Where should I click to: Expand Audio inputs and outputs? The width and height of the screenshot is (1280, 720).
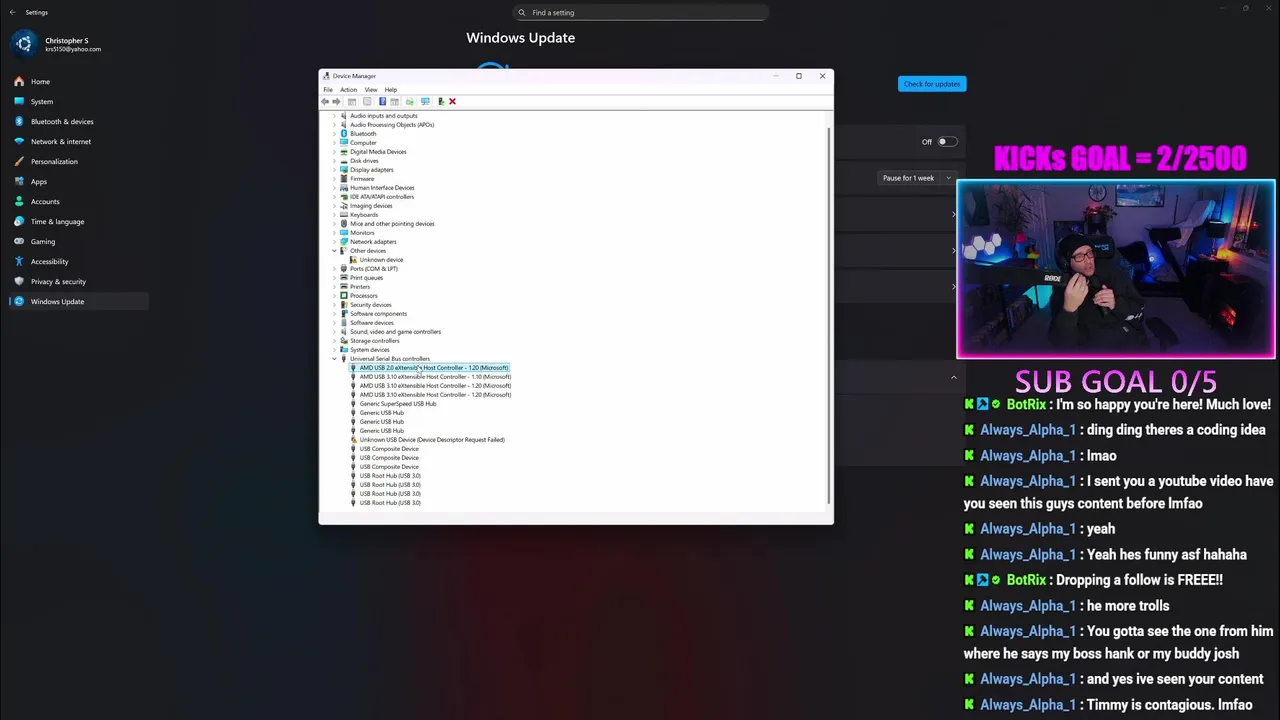pos(334,115)
